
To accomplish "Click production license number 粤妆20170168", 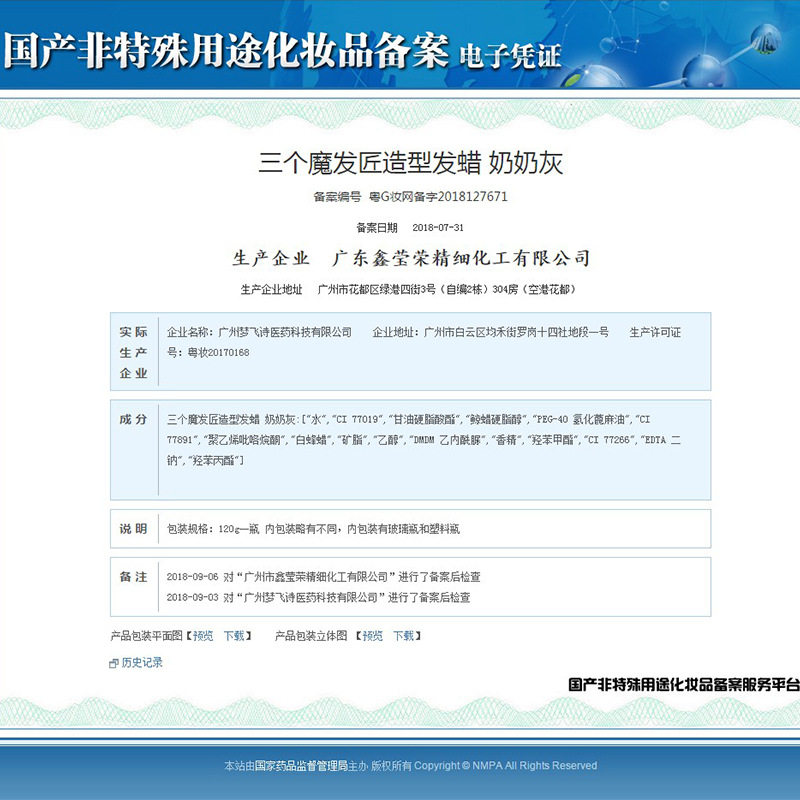I will click(218, 352).
